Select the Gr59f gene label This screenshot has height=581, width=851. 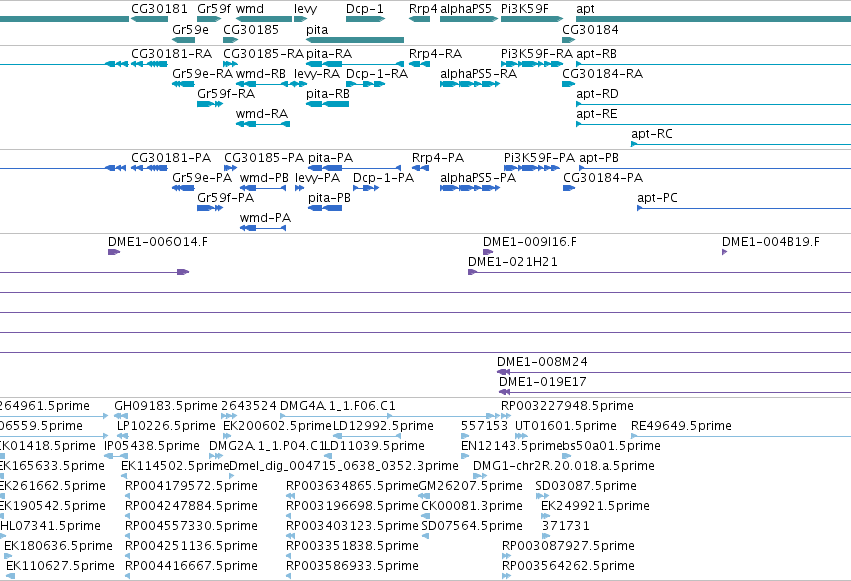(x=213, y=9)
